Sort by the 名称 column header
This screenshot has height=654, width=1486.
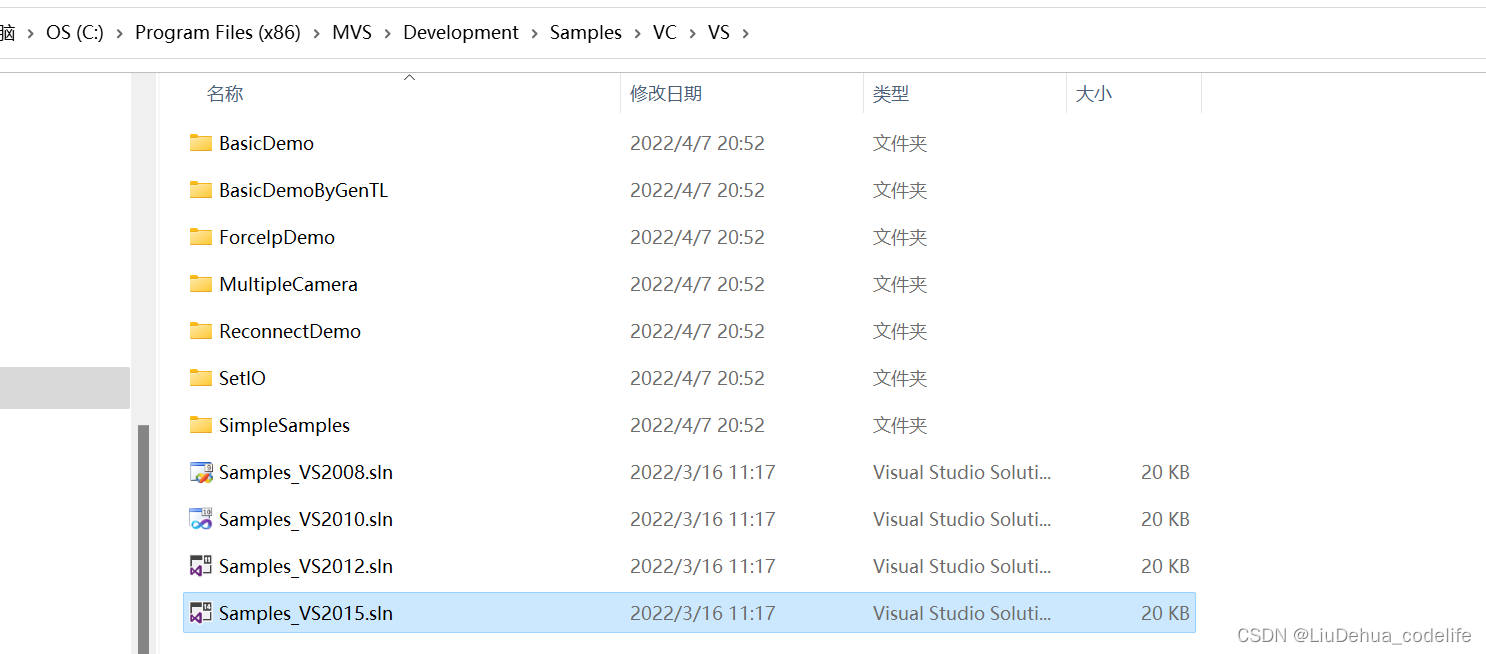pyautogui.click(x=225, y=94)
